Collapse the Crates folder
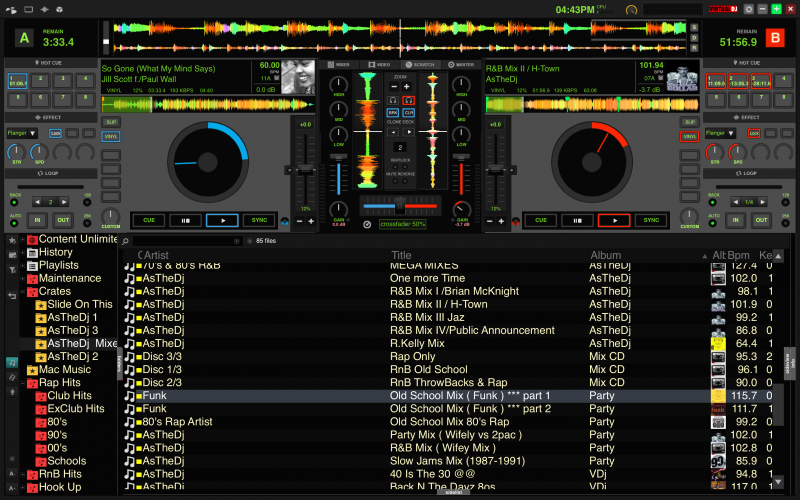Viewport: 800px width, 500px height. (22, 292)
